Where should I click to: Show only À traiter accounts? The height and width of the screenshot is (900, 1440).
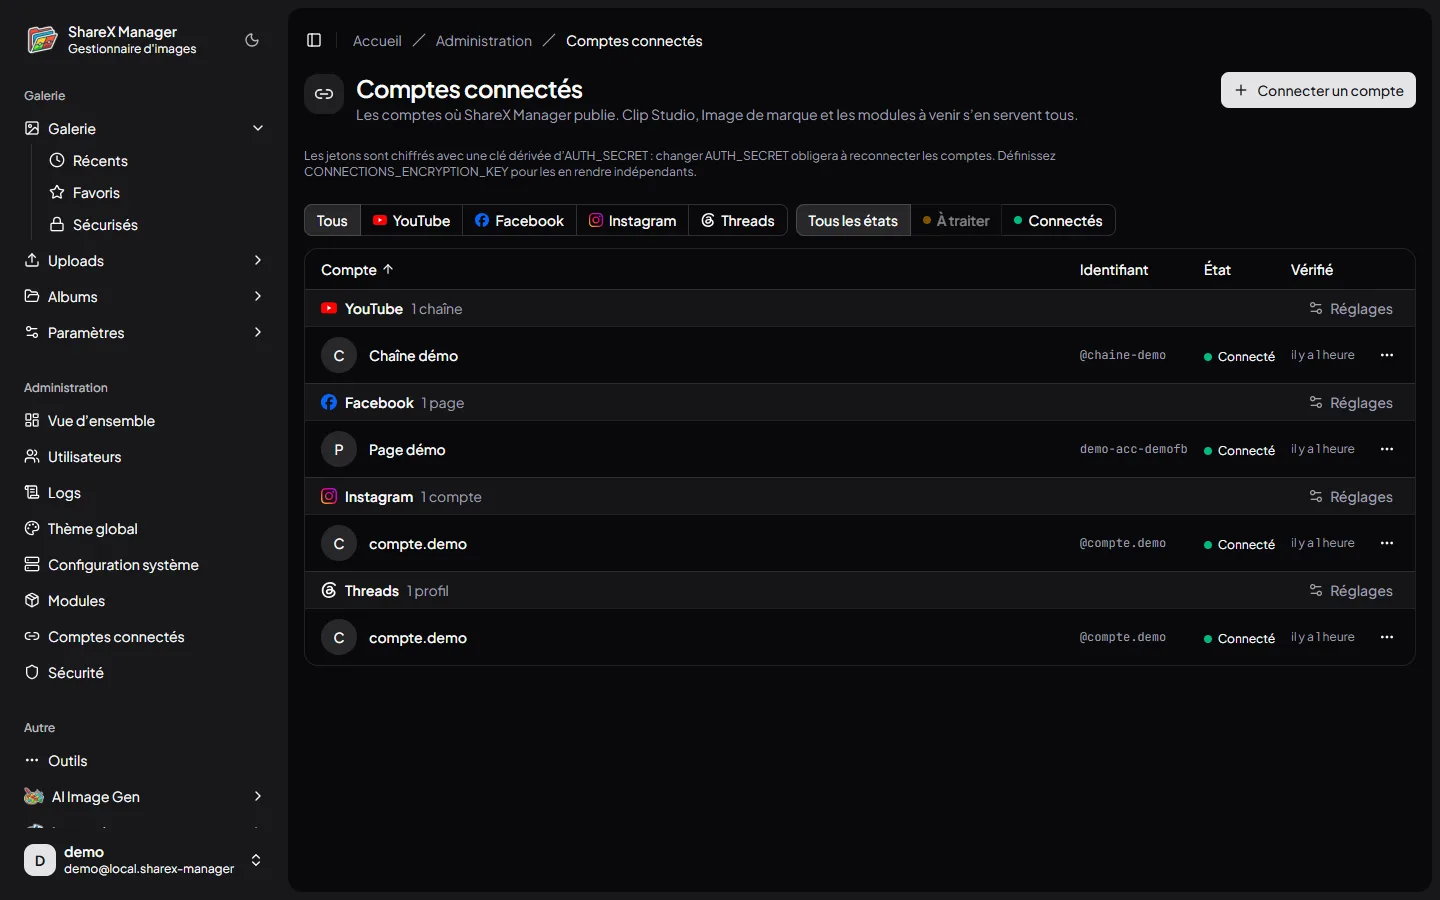click(x=956, y=221)
